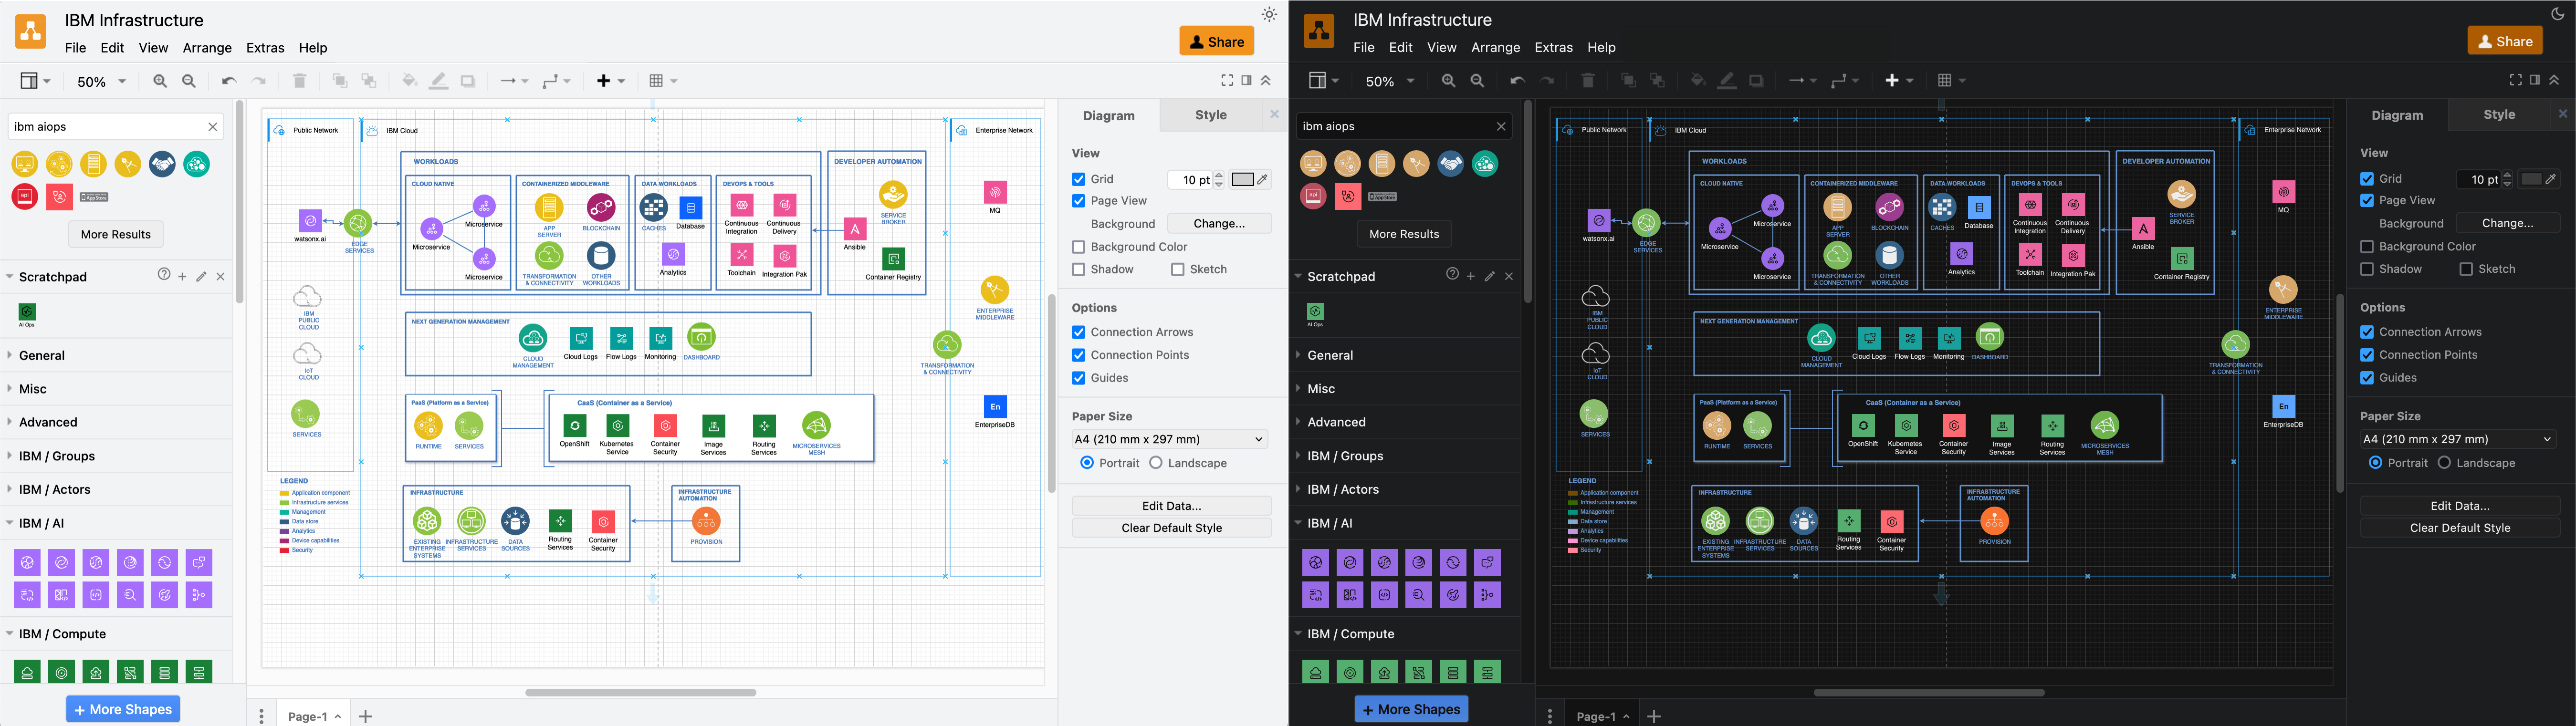Screen dimensions: 2576x726
Task: Enable the Sketch checkbox
Action: (1178, 269)
